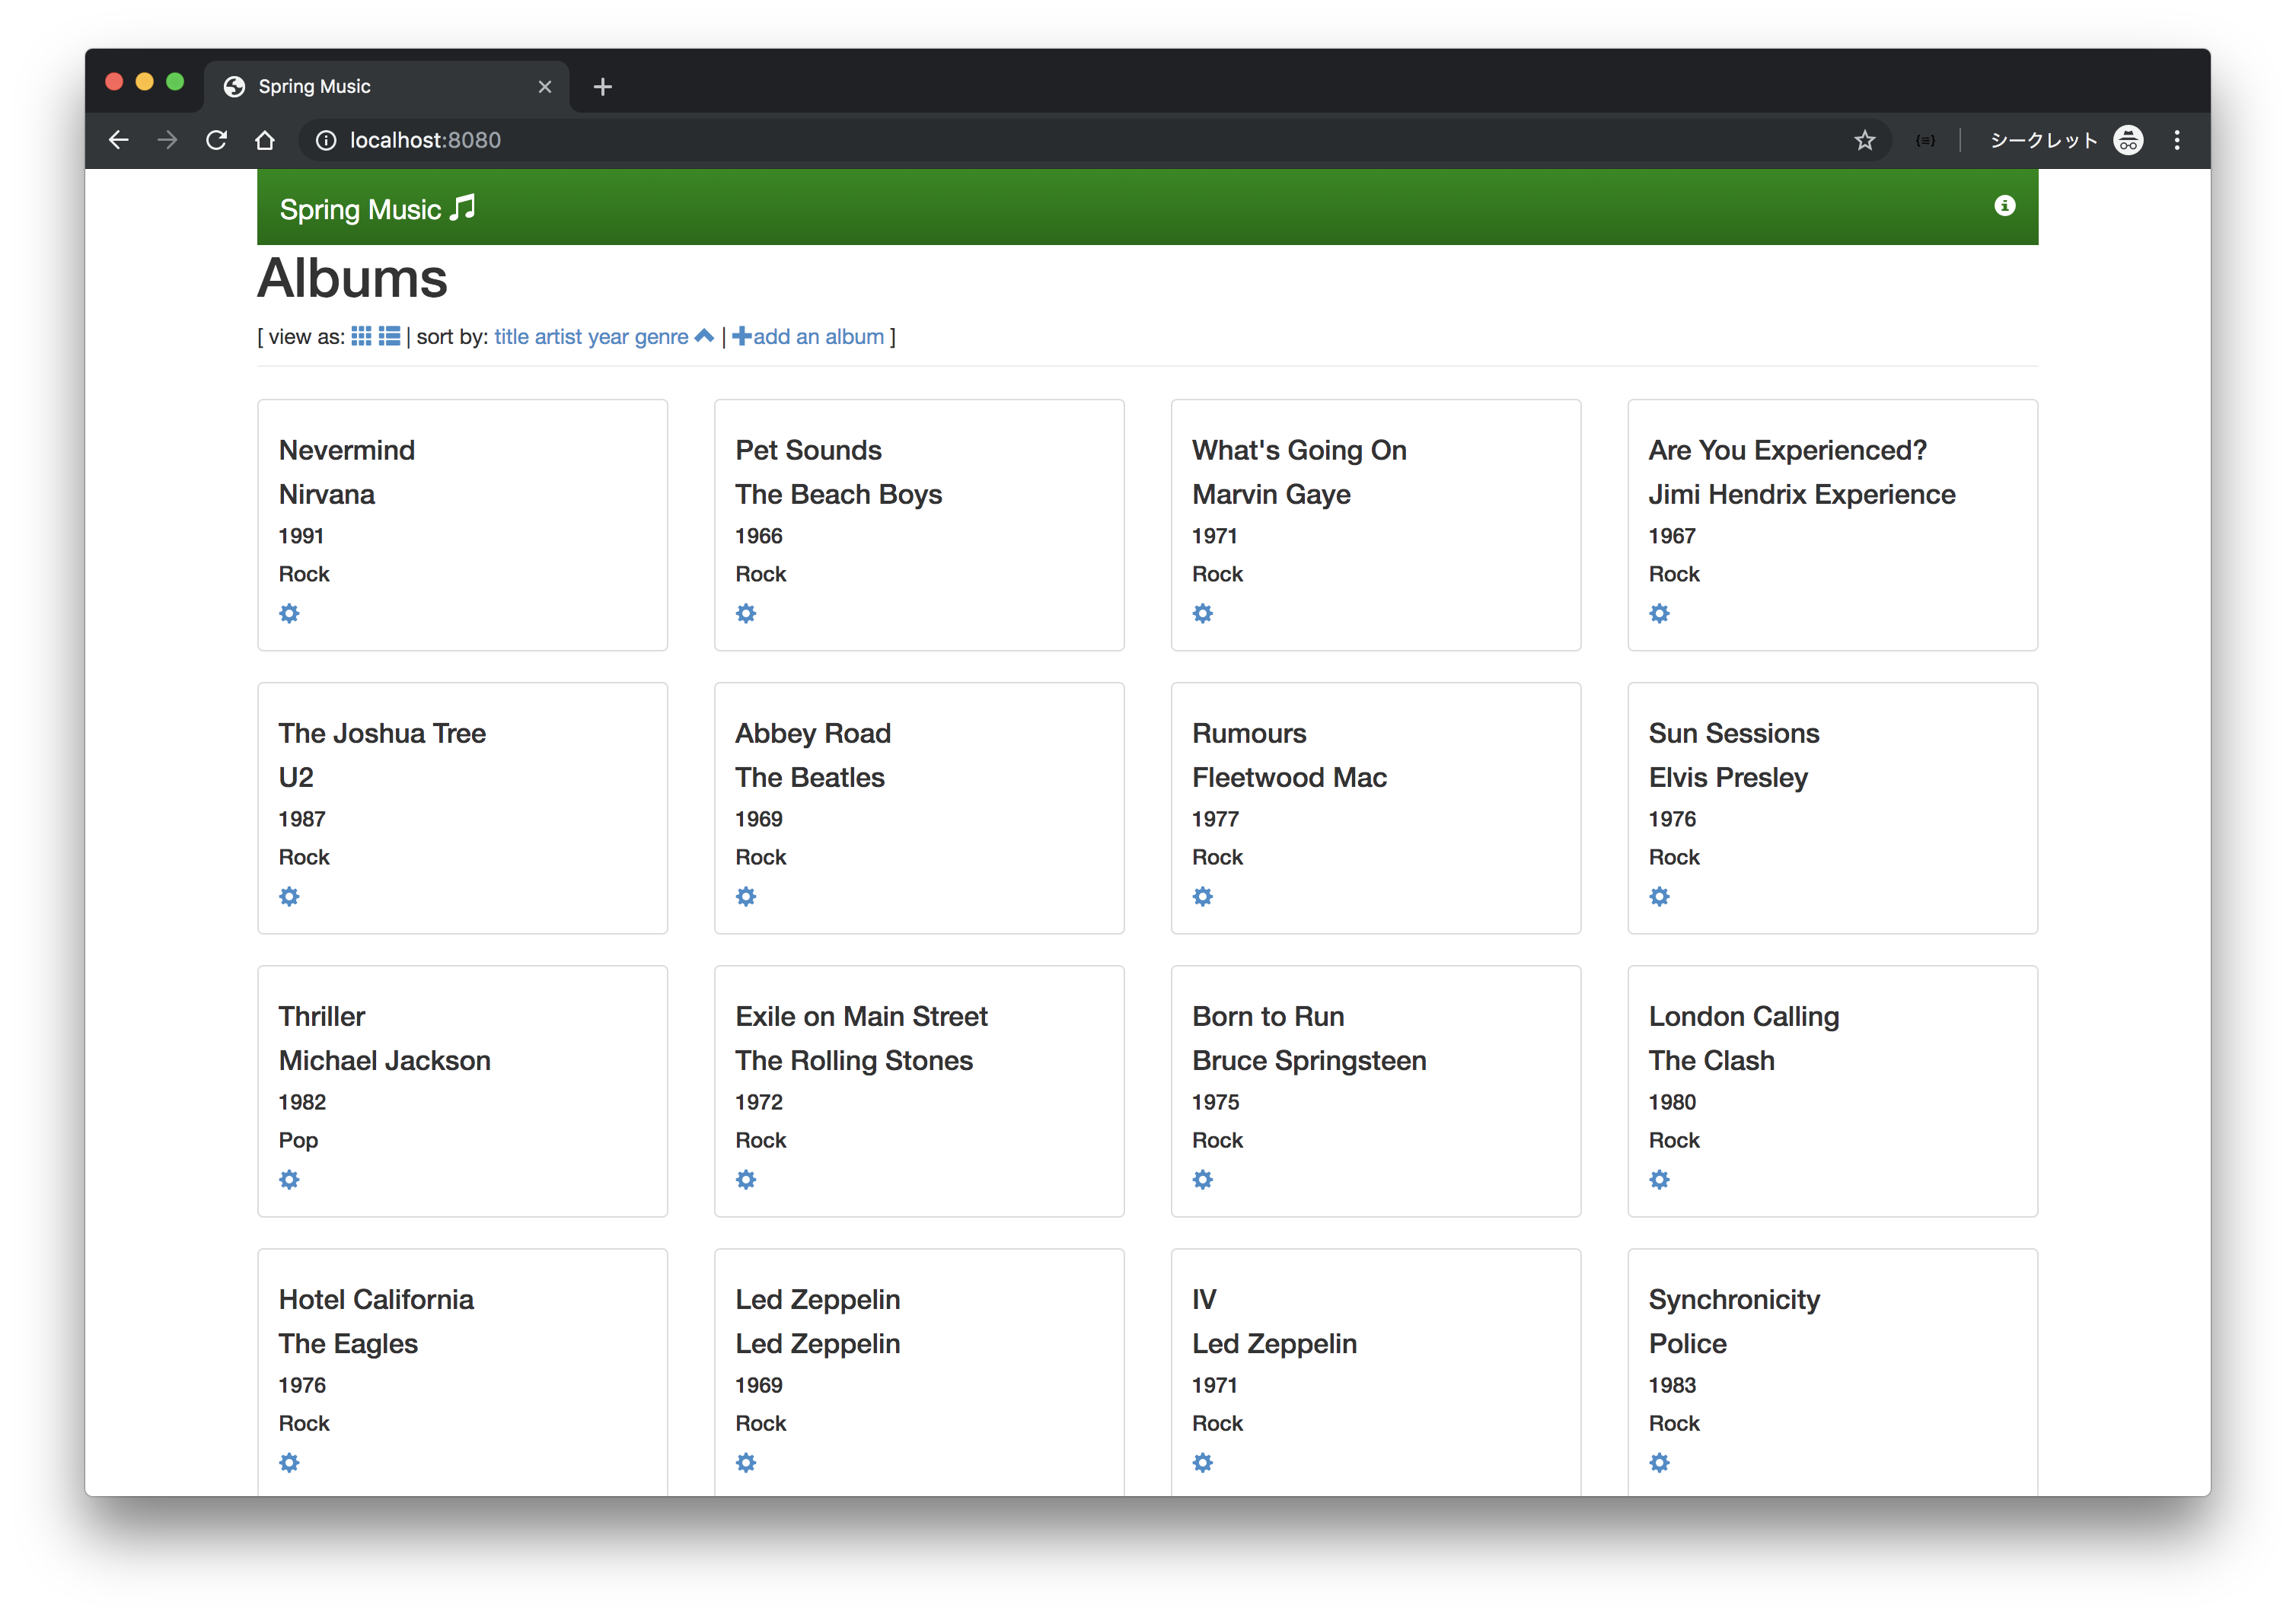The image size is (2296, 1618).
Task: Click the London Calling gear icon
Action: coord(1659,1179)
